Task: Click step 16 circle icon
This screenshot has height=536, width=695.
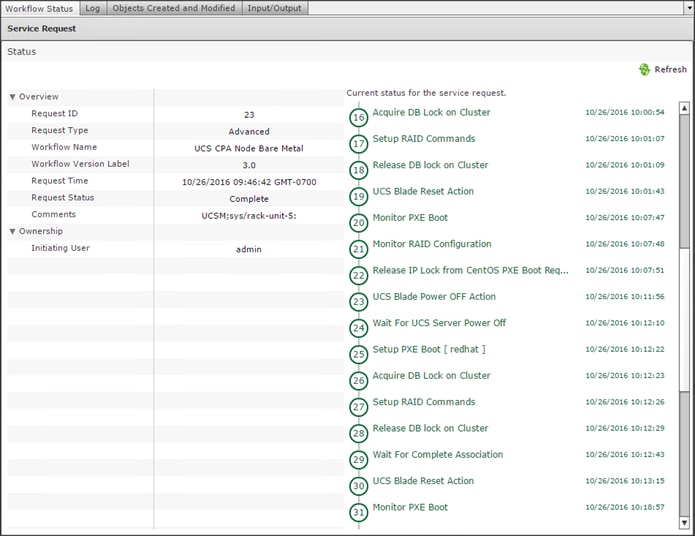Action: (359, 117)
